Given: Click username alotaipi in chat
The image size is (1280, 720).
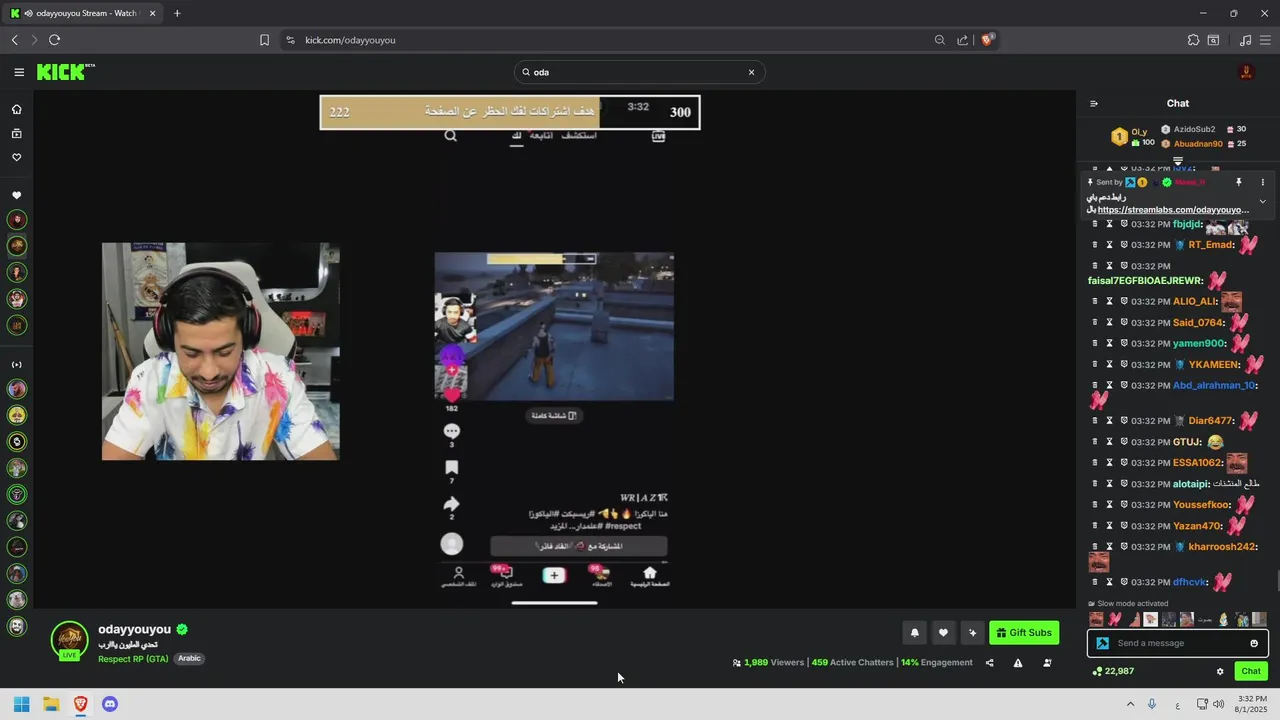Looking at the screenshot, I should [1190, 484].
